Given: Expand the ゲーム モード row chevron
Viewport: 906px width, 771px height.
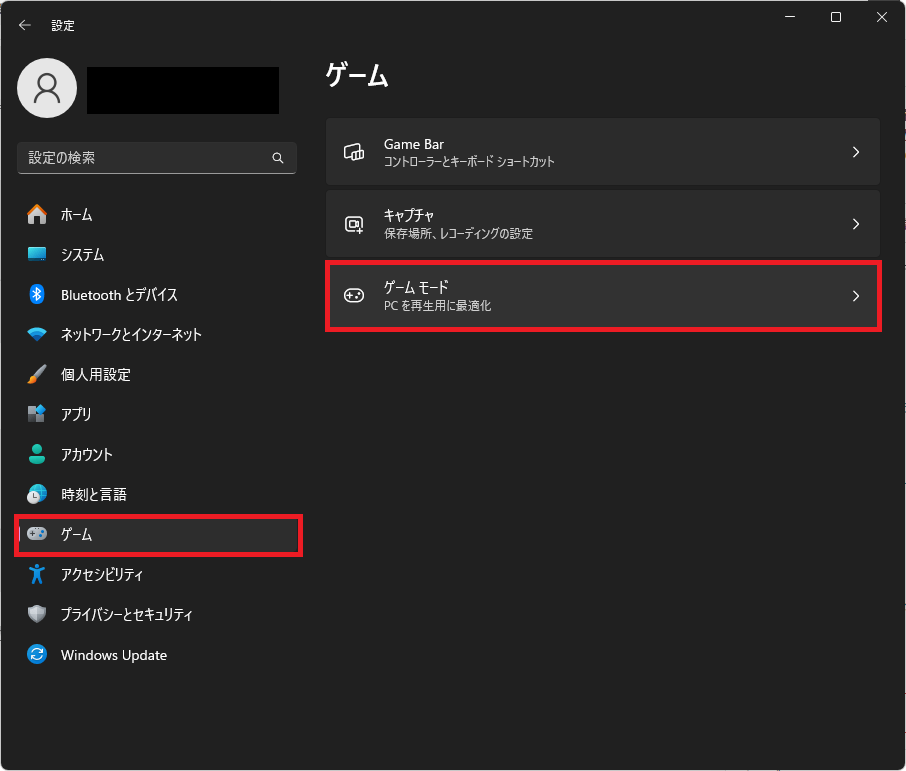Looking at the screenshot, I should click(855, 296).
